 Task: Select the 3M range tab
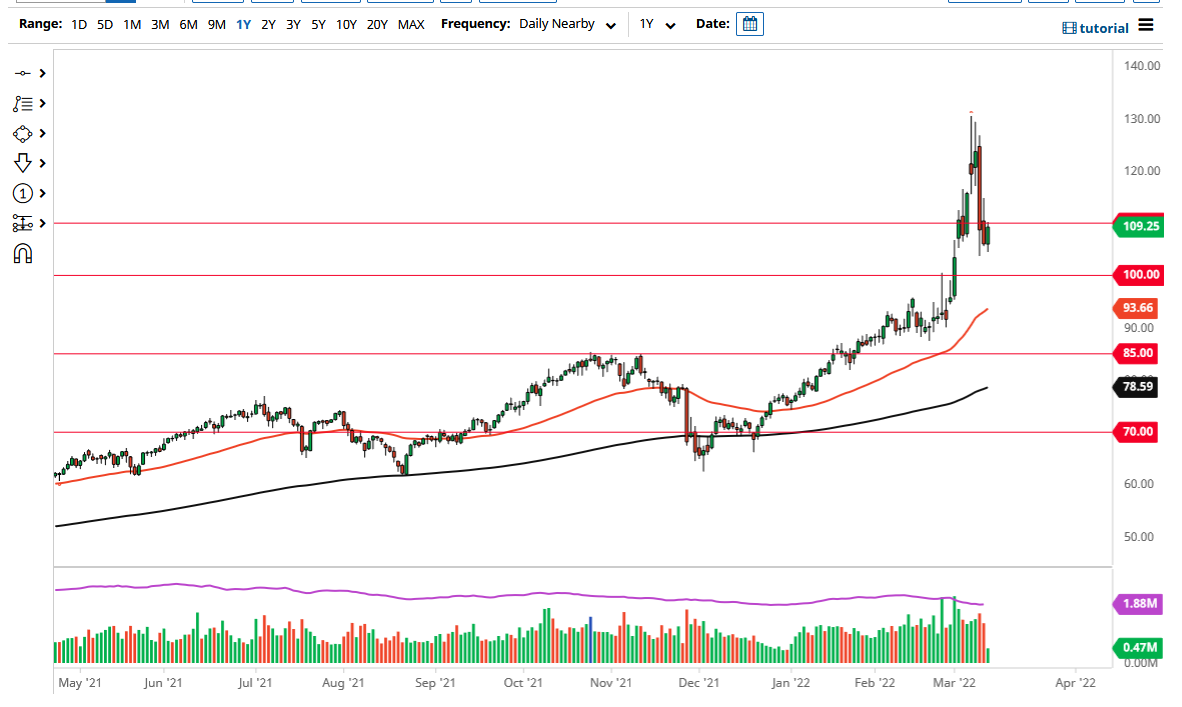[x=159, y=24]
